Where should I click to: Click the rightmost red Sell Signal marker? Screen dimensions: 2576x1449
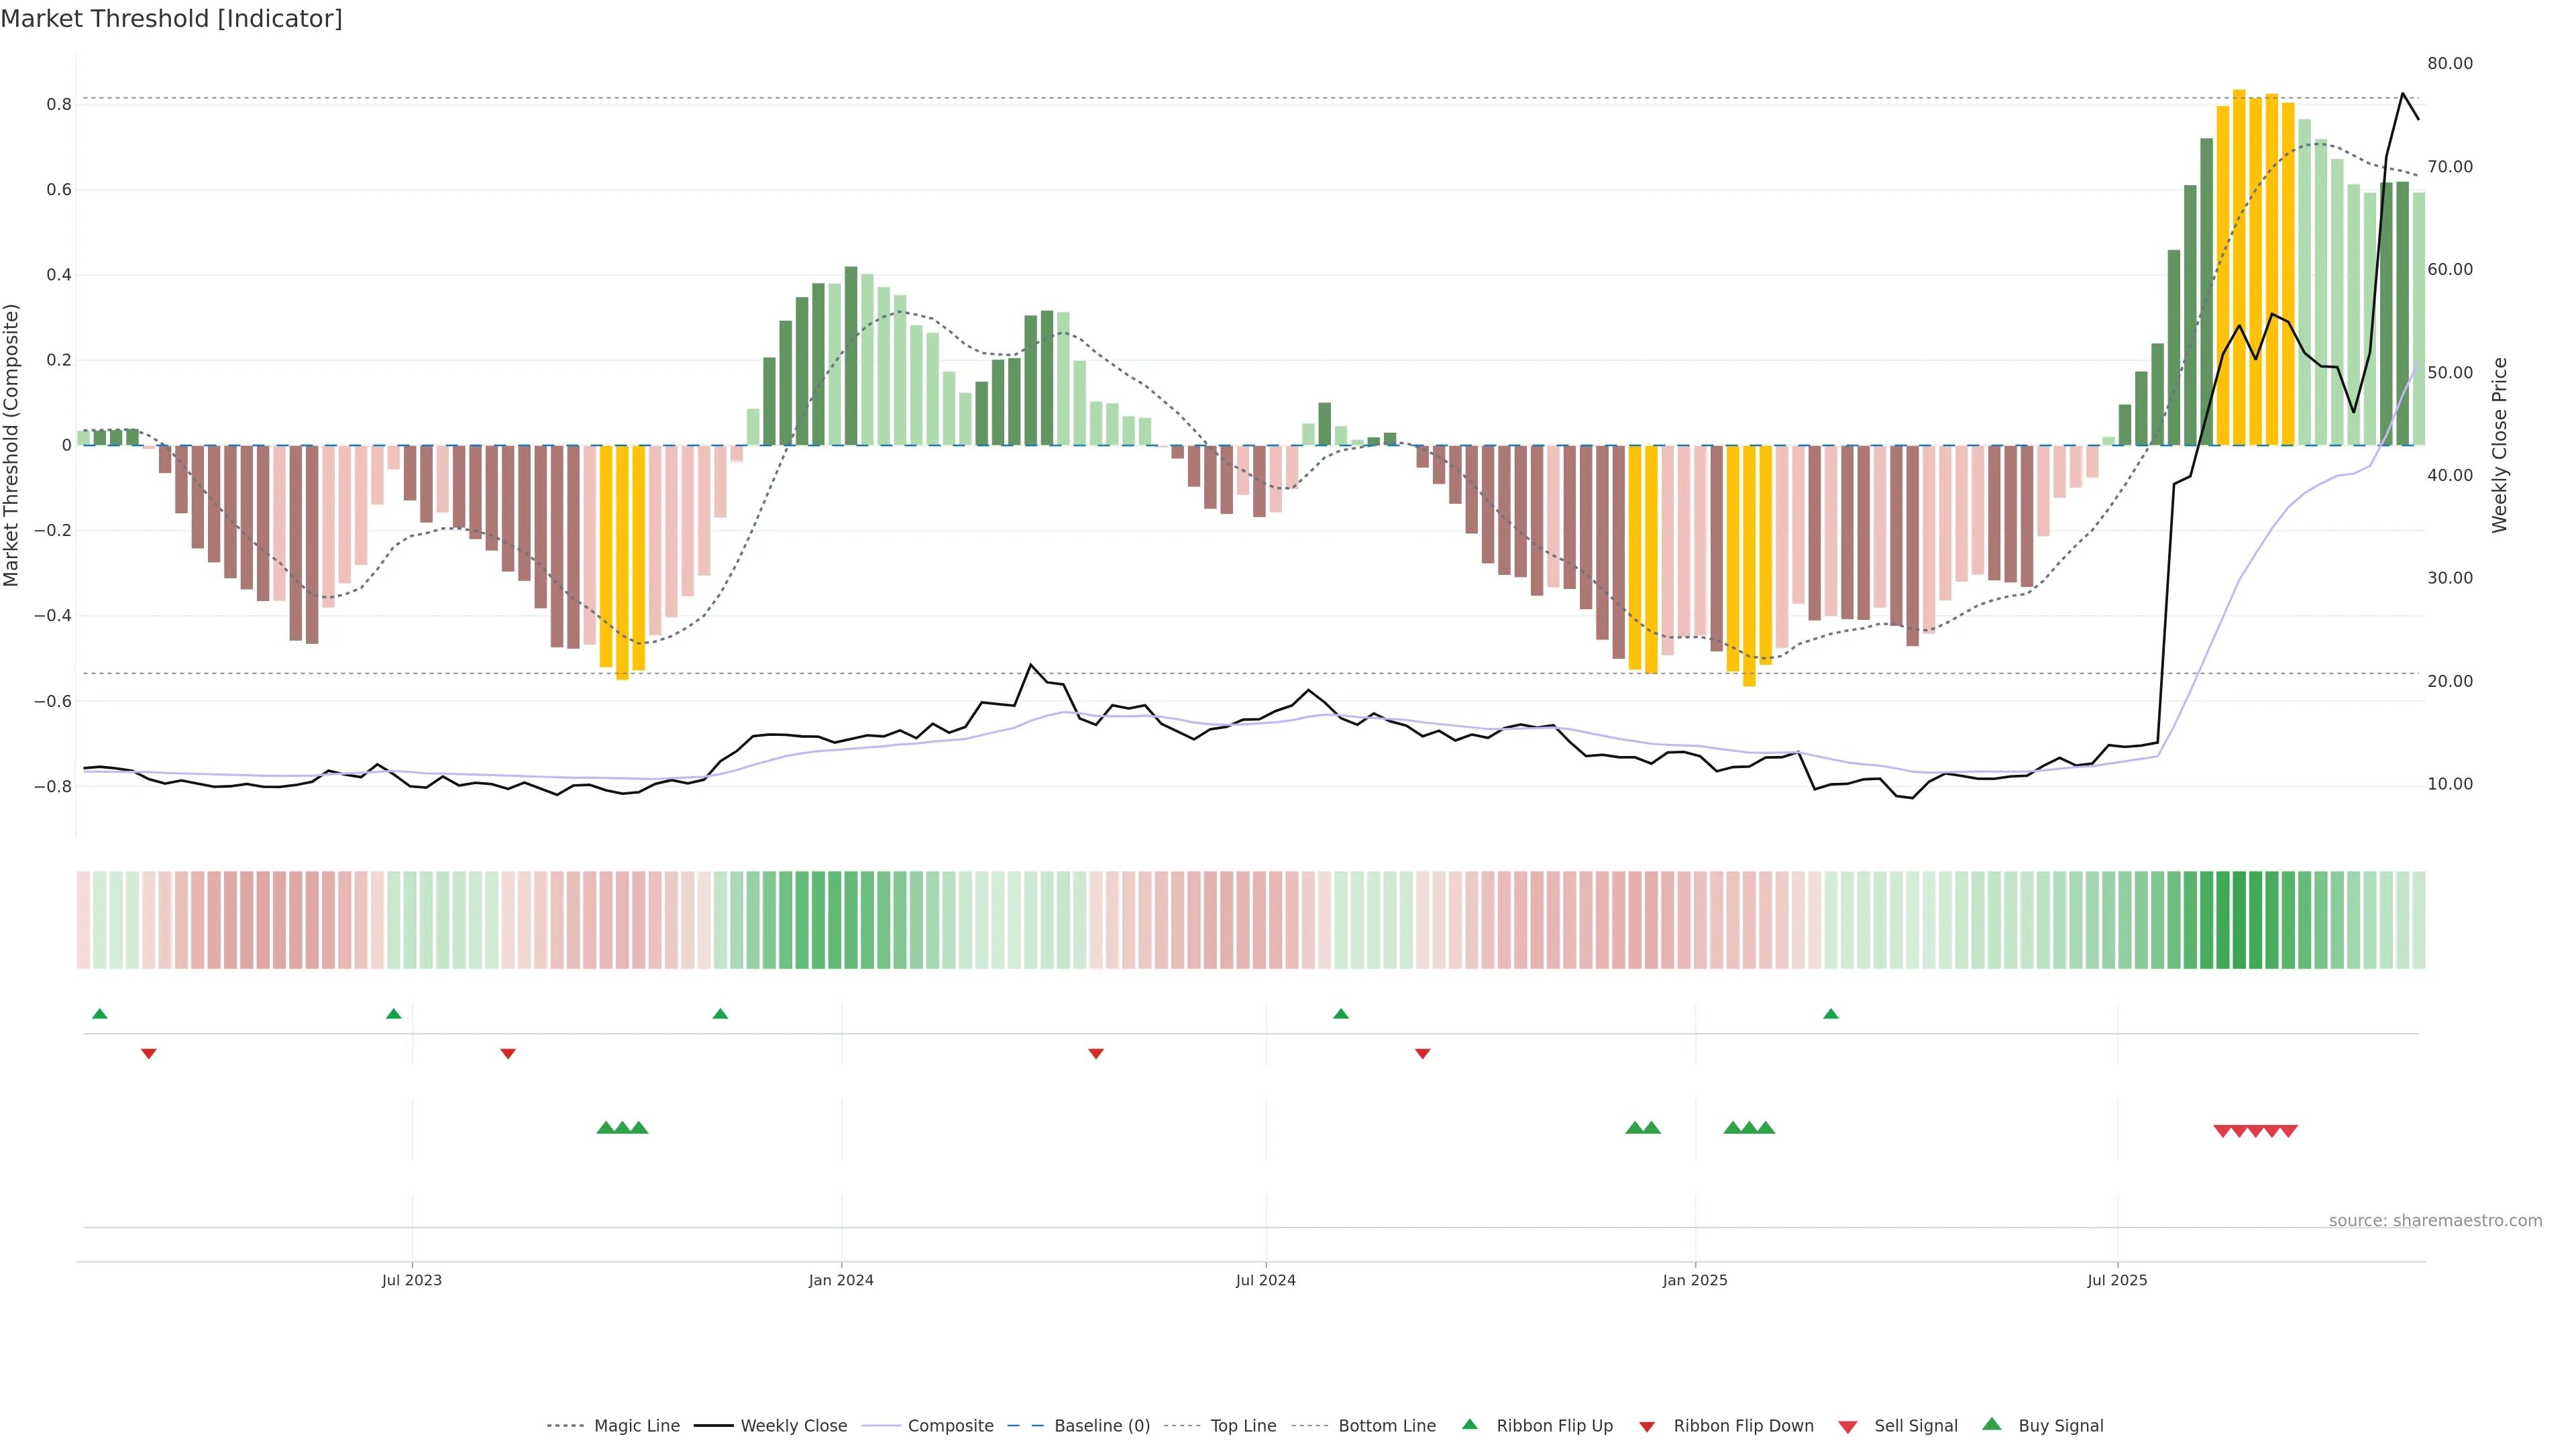[x=2289, y=1131]
